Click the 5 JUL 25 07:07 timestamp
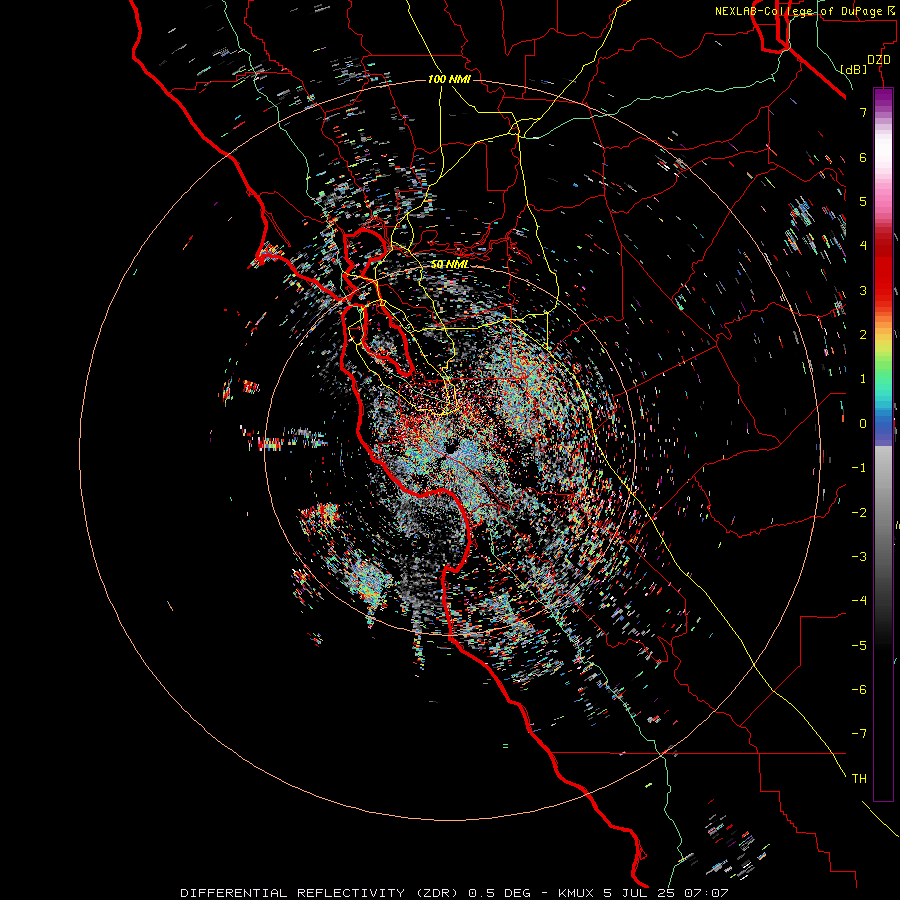This screenshot has height=900, width=900. 666,893
